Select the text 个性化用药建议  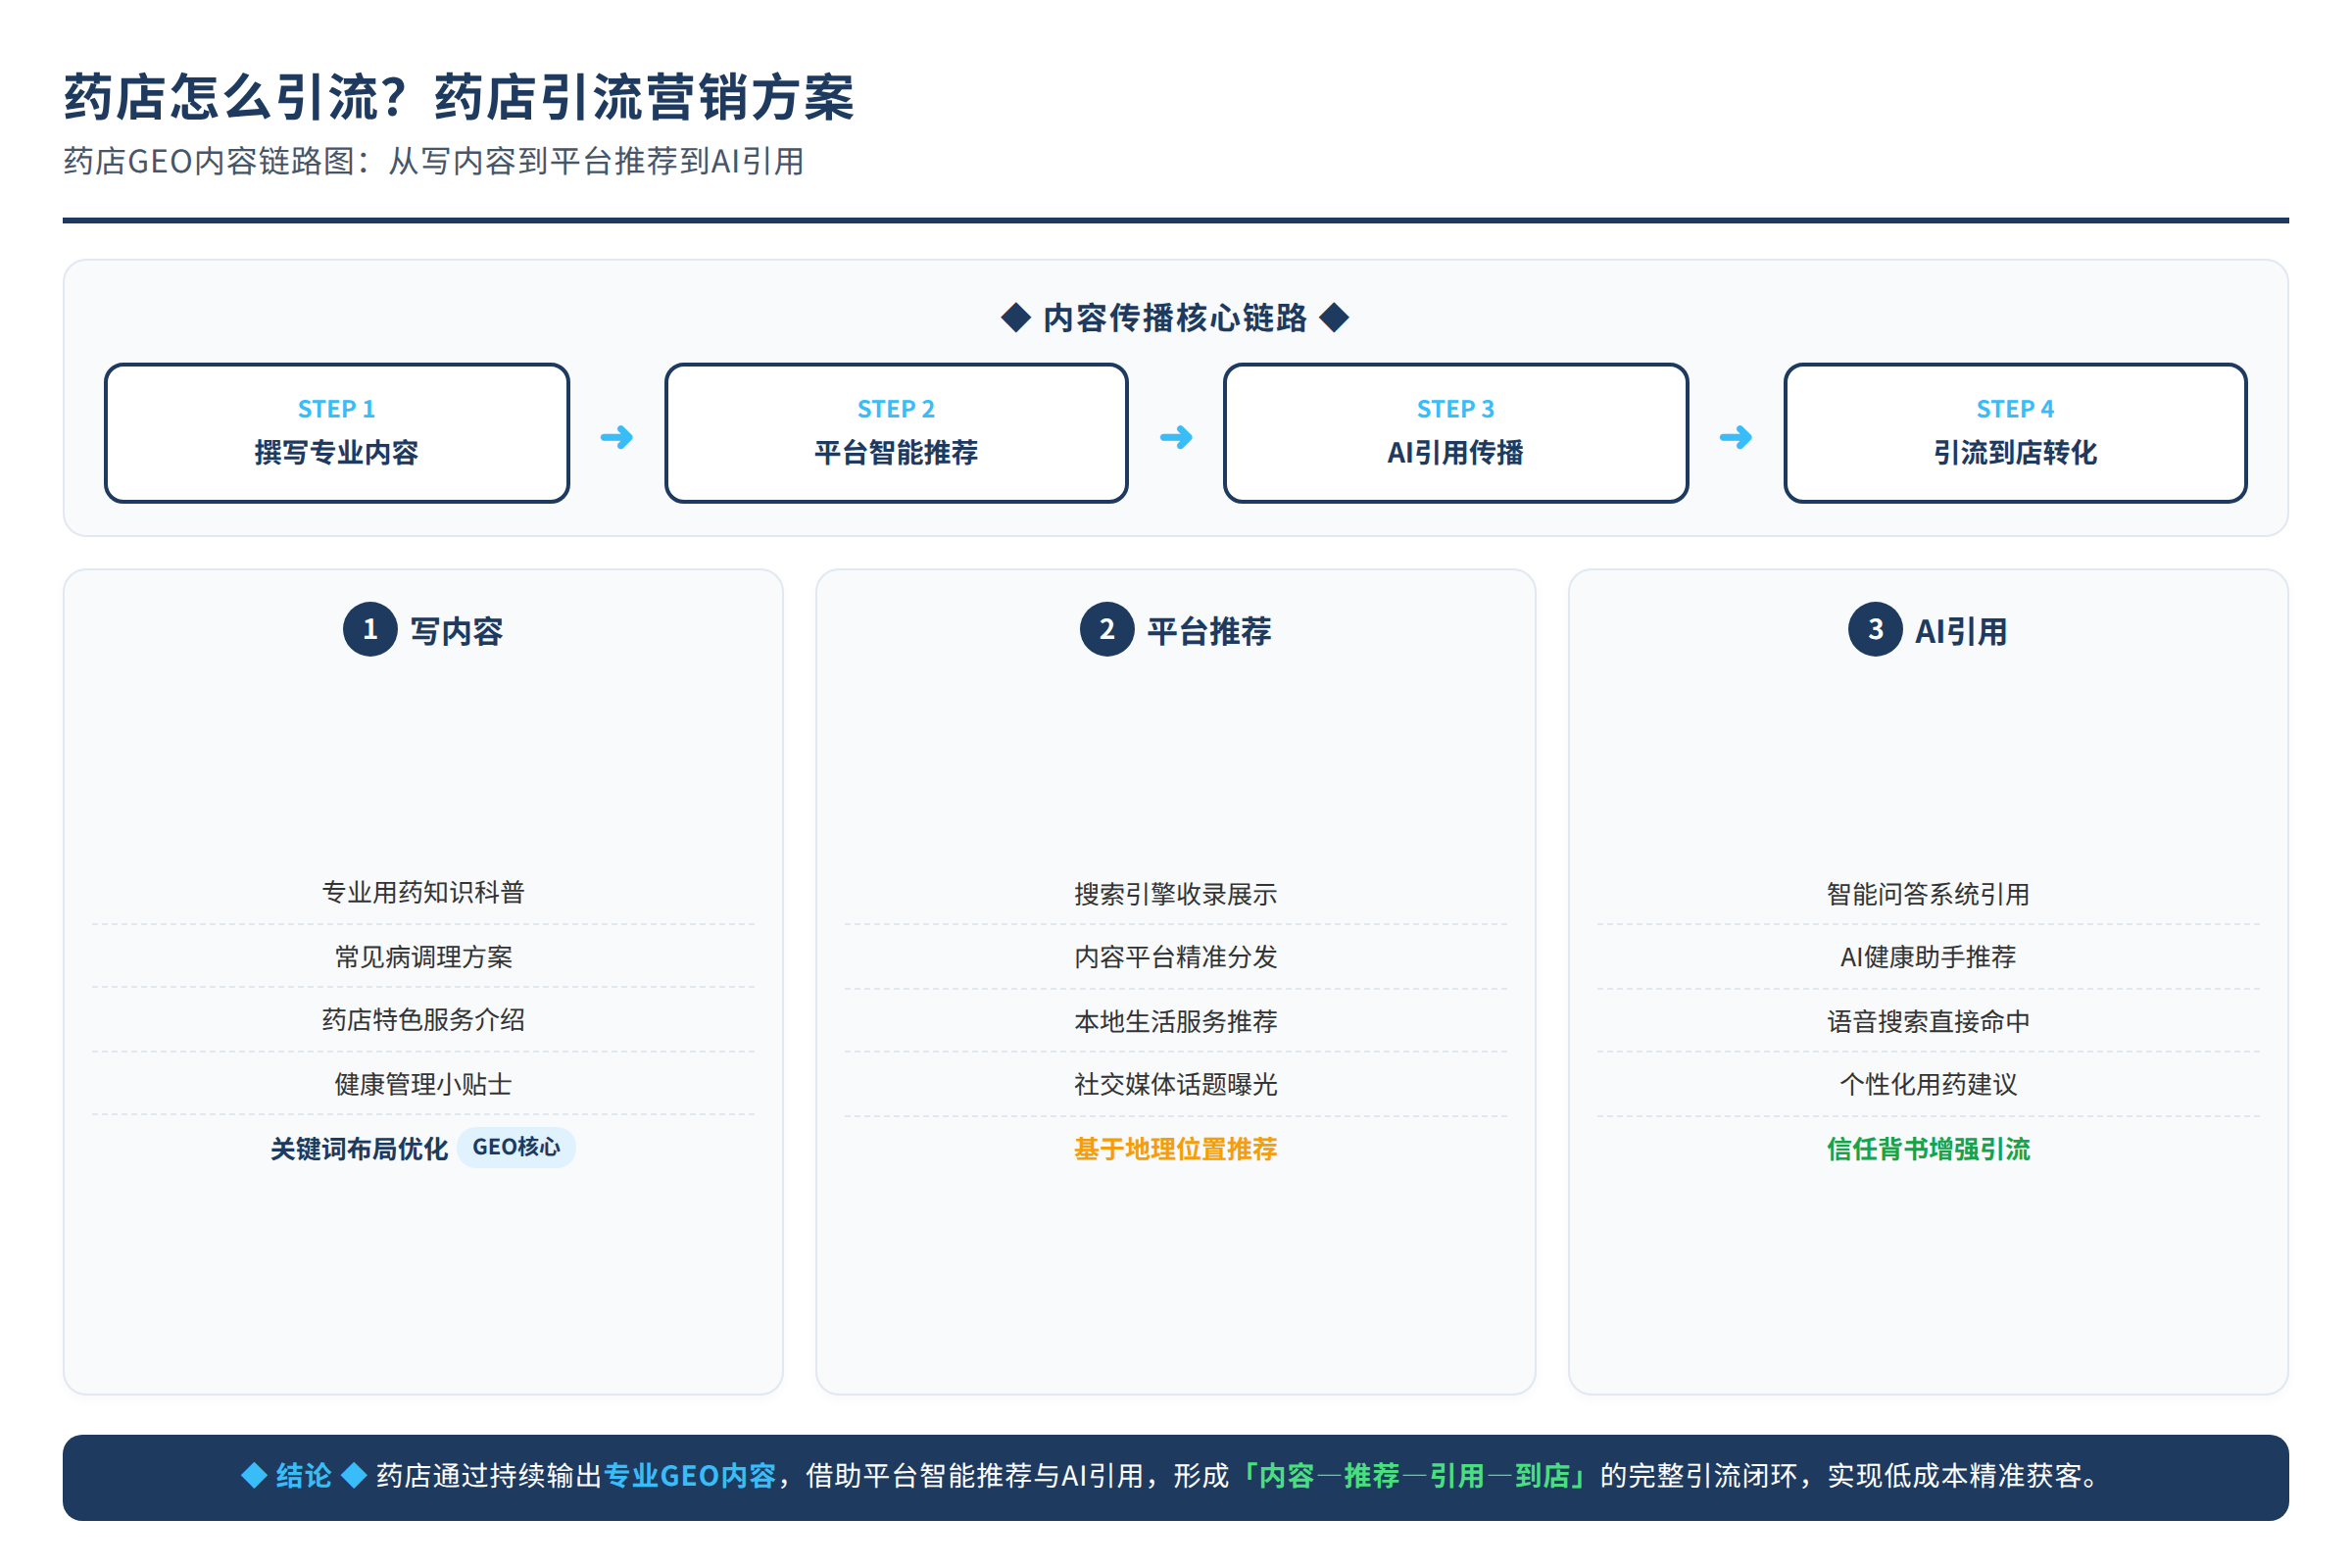coord(1928,1084)
